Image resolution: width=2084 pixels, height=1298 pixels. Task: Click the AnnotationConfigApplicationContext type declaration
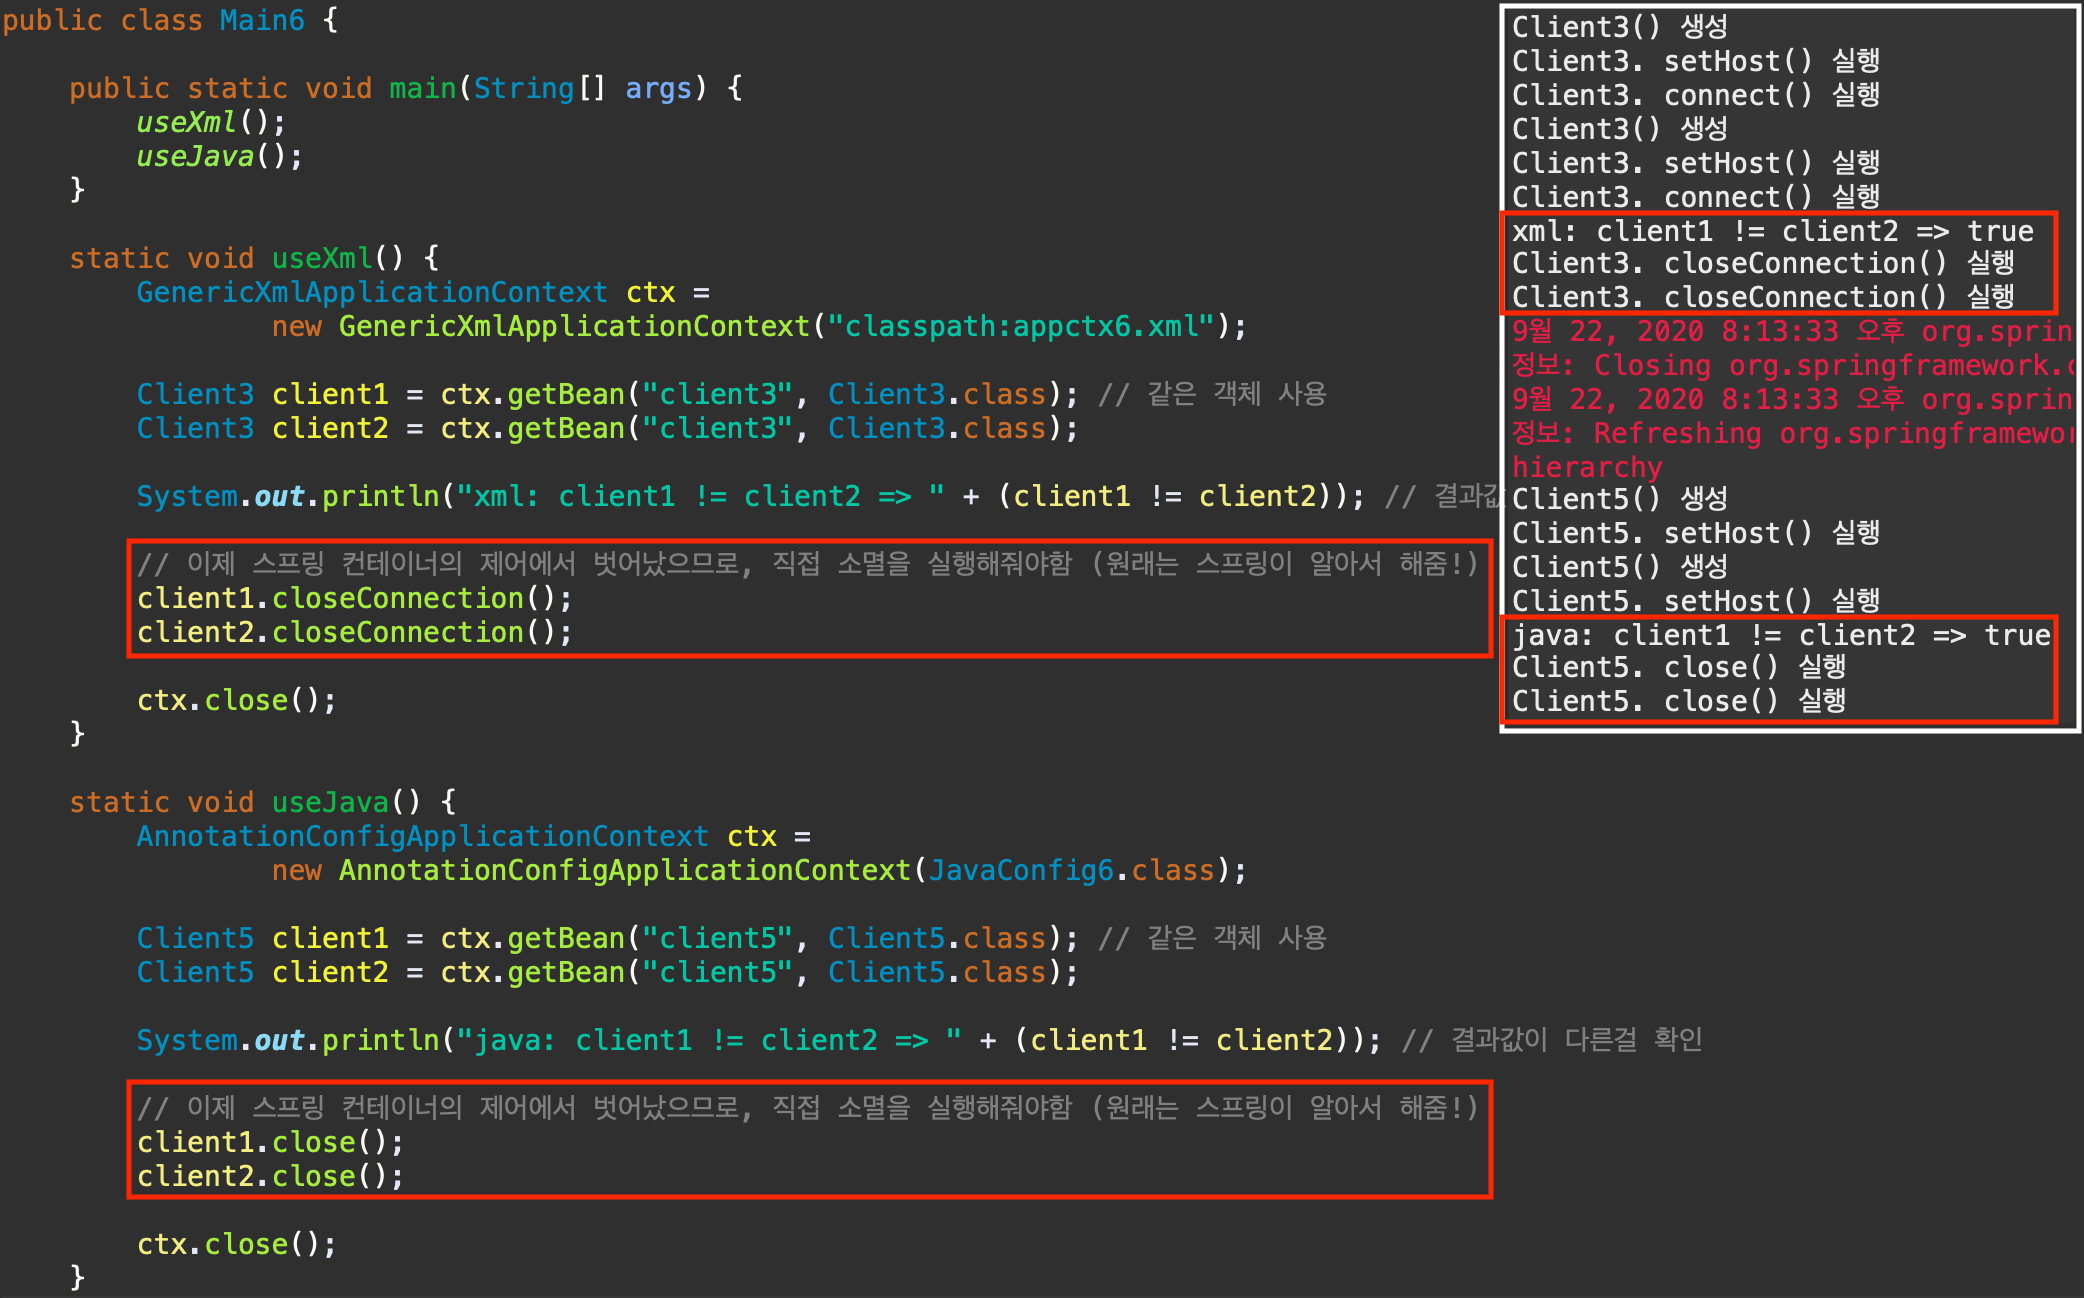coord(422,836)
